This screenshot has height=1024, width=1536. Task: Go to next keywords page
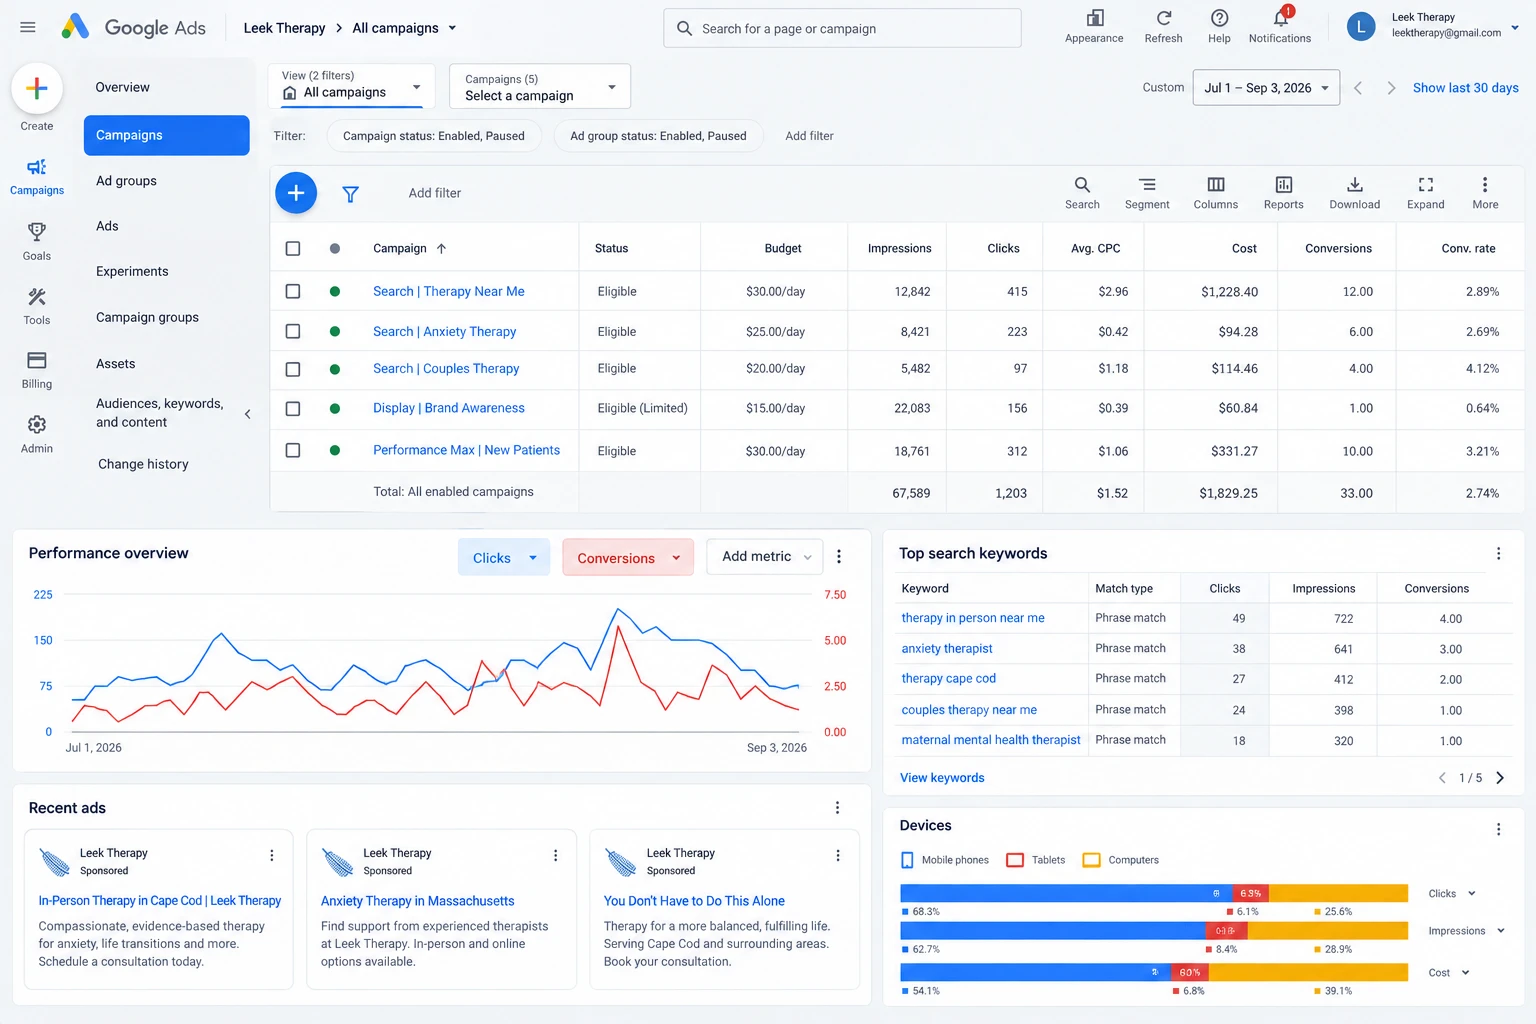[x=1499, y=778]
